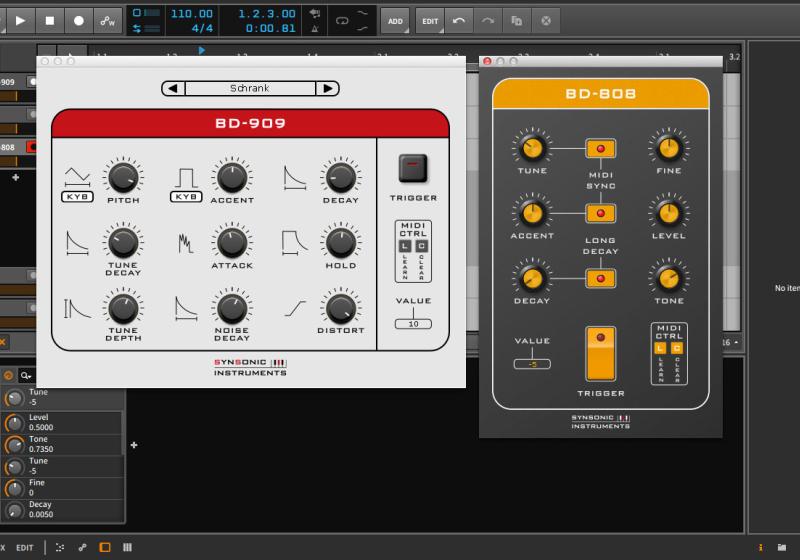Show the device panel orange square icon
Image resolution: width=800 pixels, height=560 pixels.
(x=105, y=548)
